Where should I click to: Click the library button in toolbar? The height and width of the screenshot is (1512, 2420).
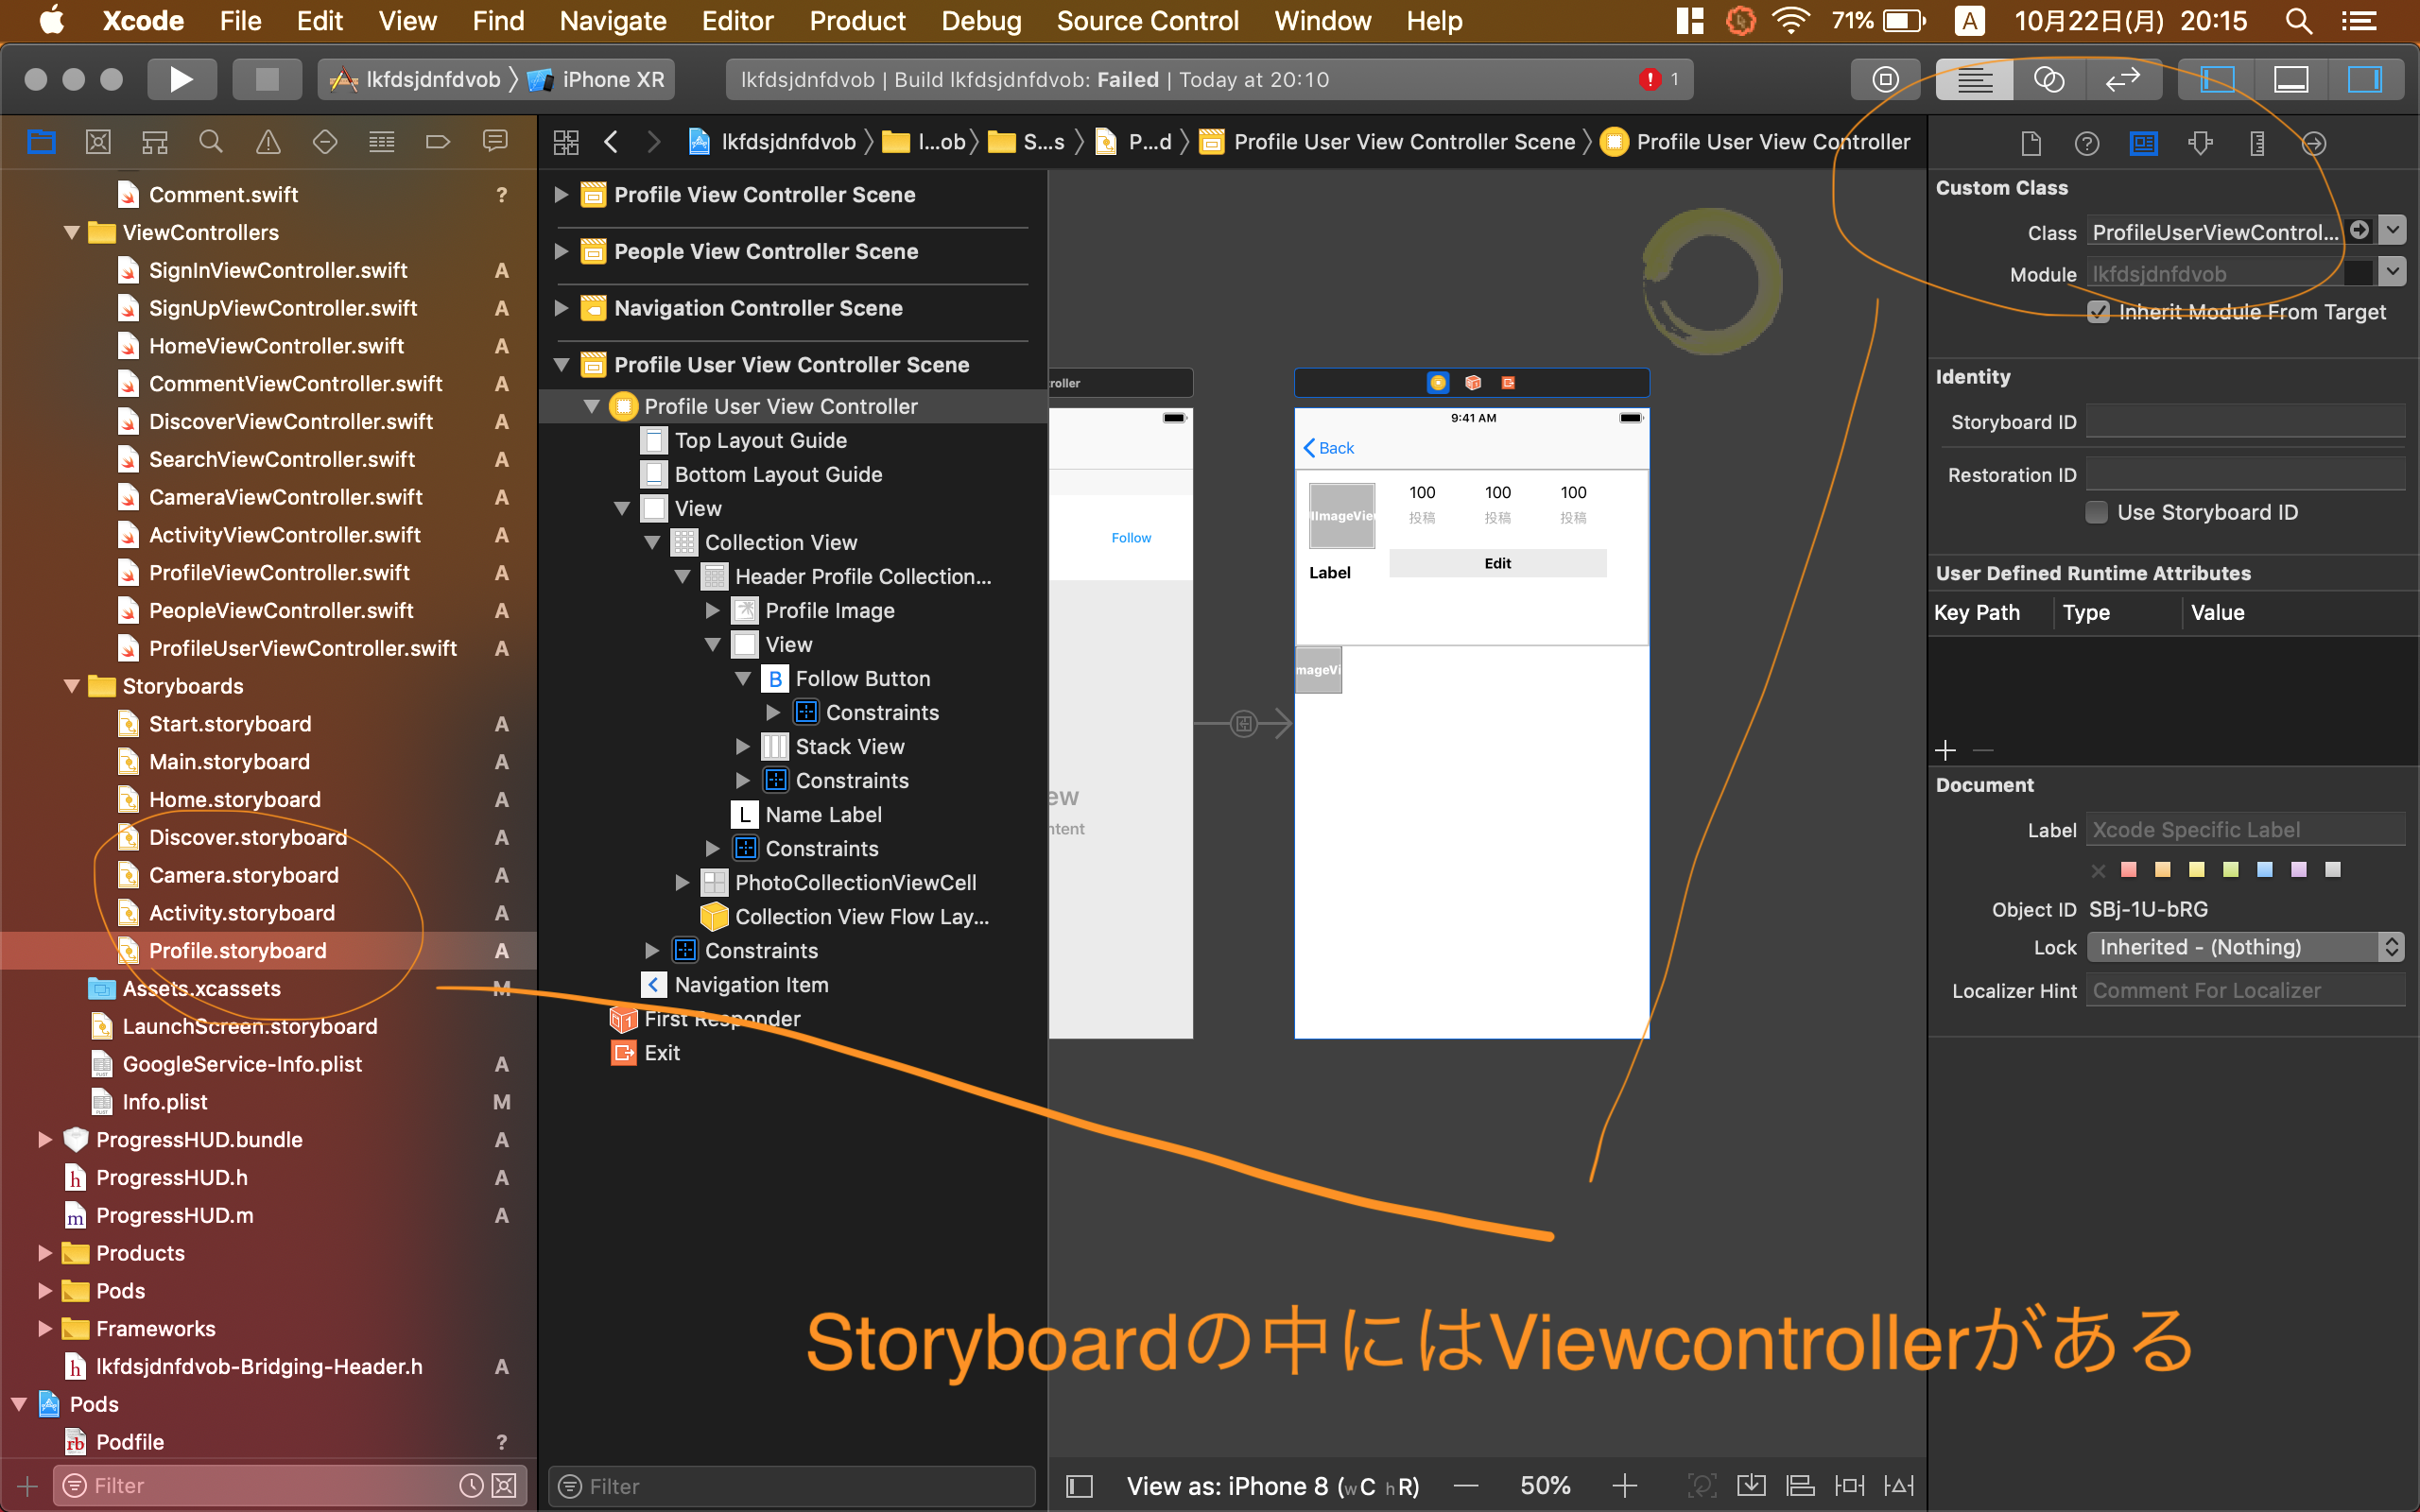(1885, 79)
